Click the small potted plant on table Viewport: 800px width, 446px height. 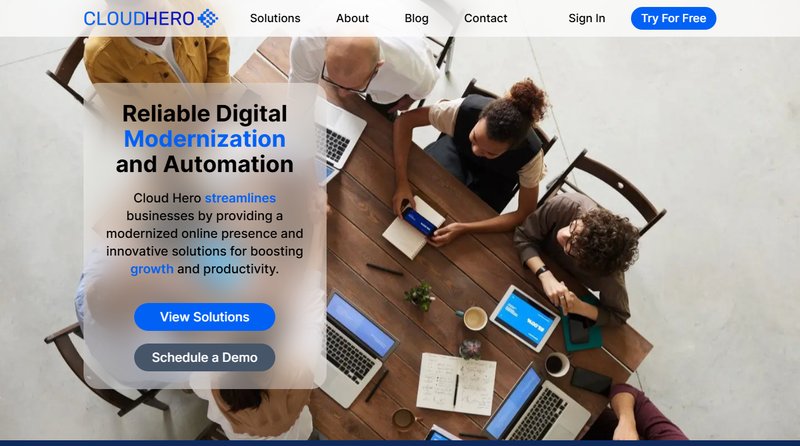click(419, 295)
